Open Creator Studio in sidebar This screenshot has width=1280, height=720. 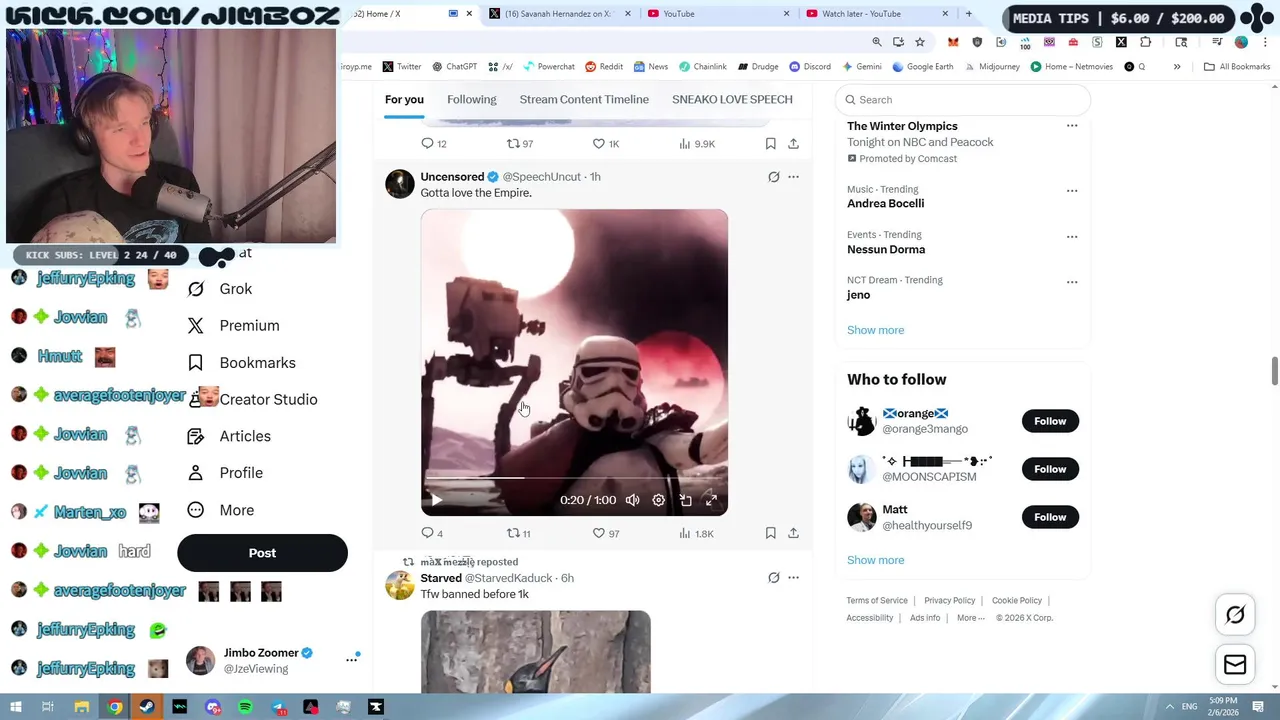[x=252, y=399]
